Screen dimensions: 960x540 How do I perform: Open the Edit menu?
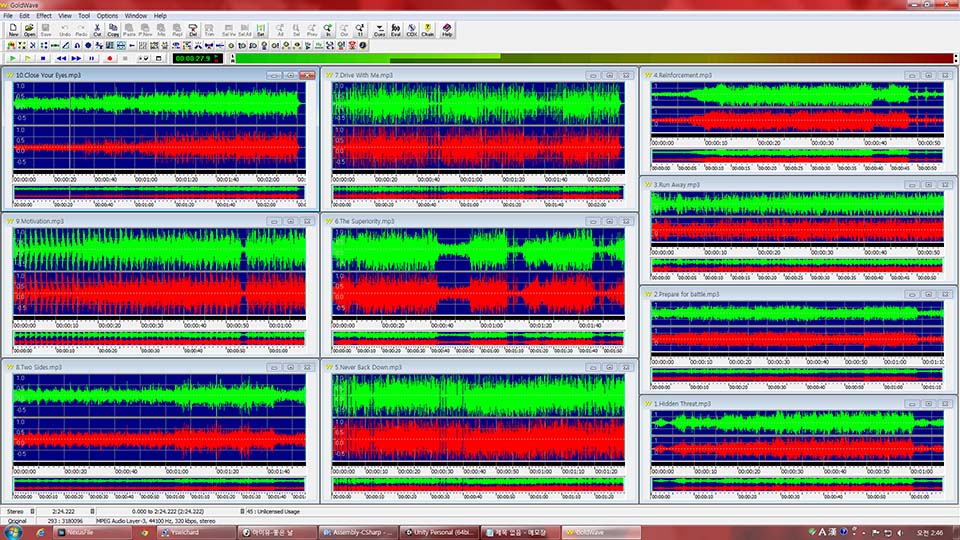(x=24, y=16)
